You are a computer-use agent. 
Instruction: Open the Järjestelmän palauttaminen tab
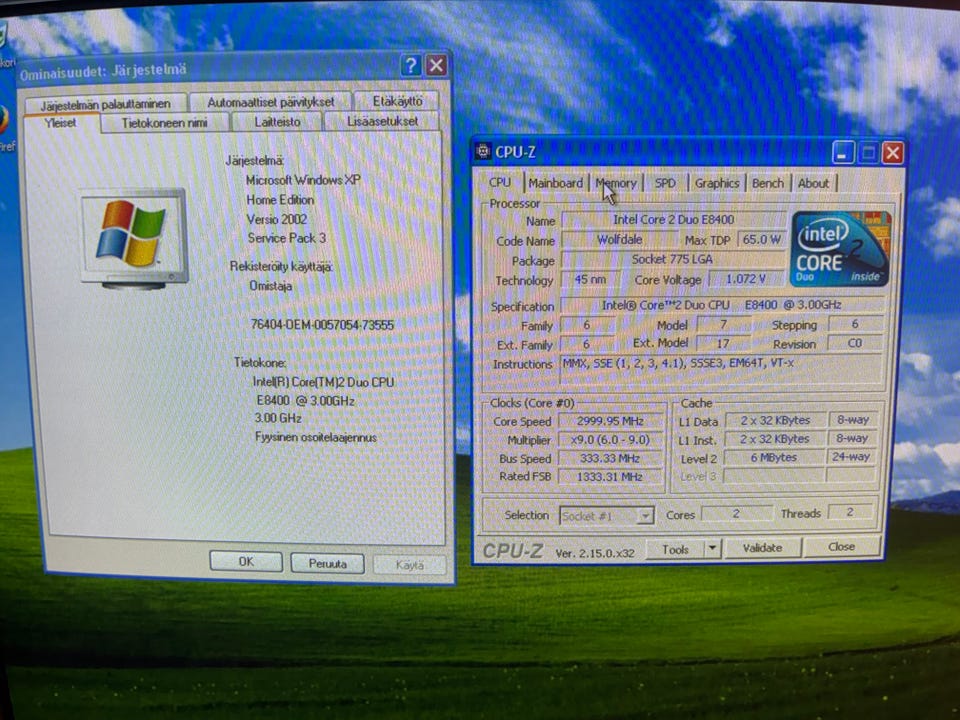(105, 103)
